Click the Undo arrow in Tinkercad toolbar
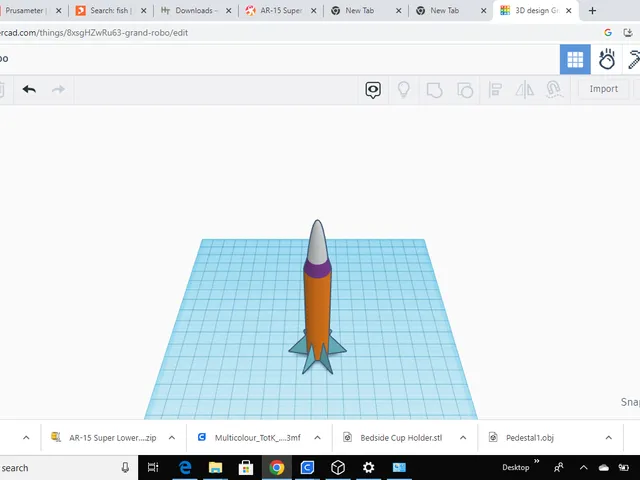 pos(29,89)
